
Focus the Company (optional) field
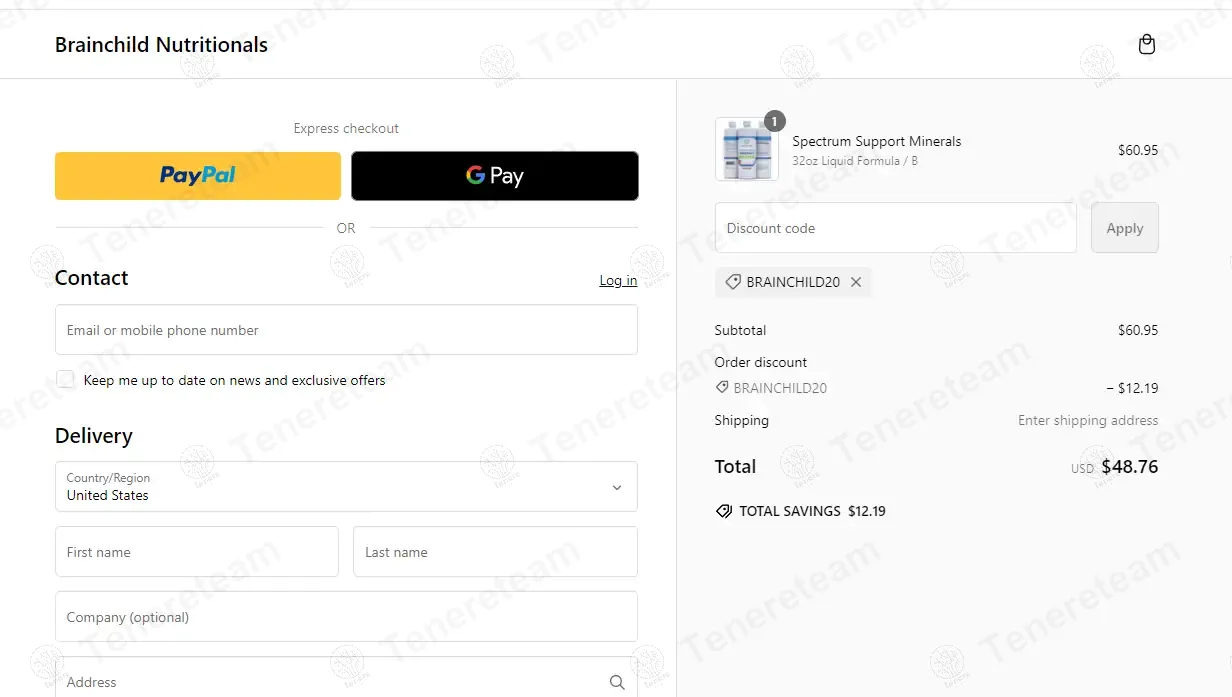pos(346,617)
